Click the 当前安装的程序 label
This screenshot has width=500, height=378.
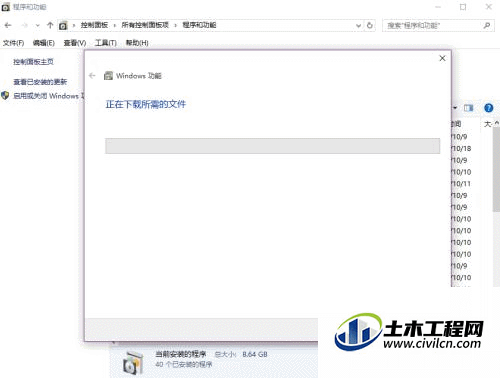coord(181,354)
